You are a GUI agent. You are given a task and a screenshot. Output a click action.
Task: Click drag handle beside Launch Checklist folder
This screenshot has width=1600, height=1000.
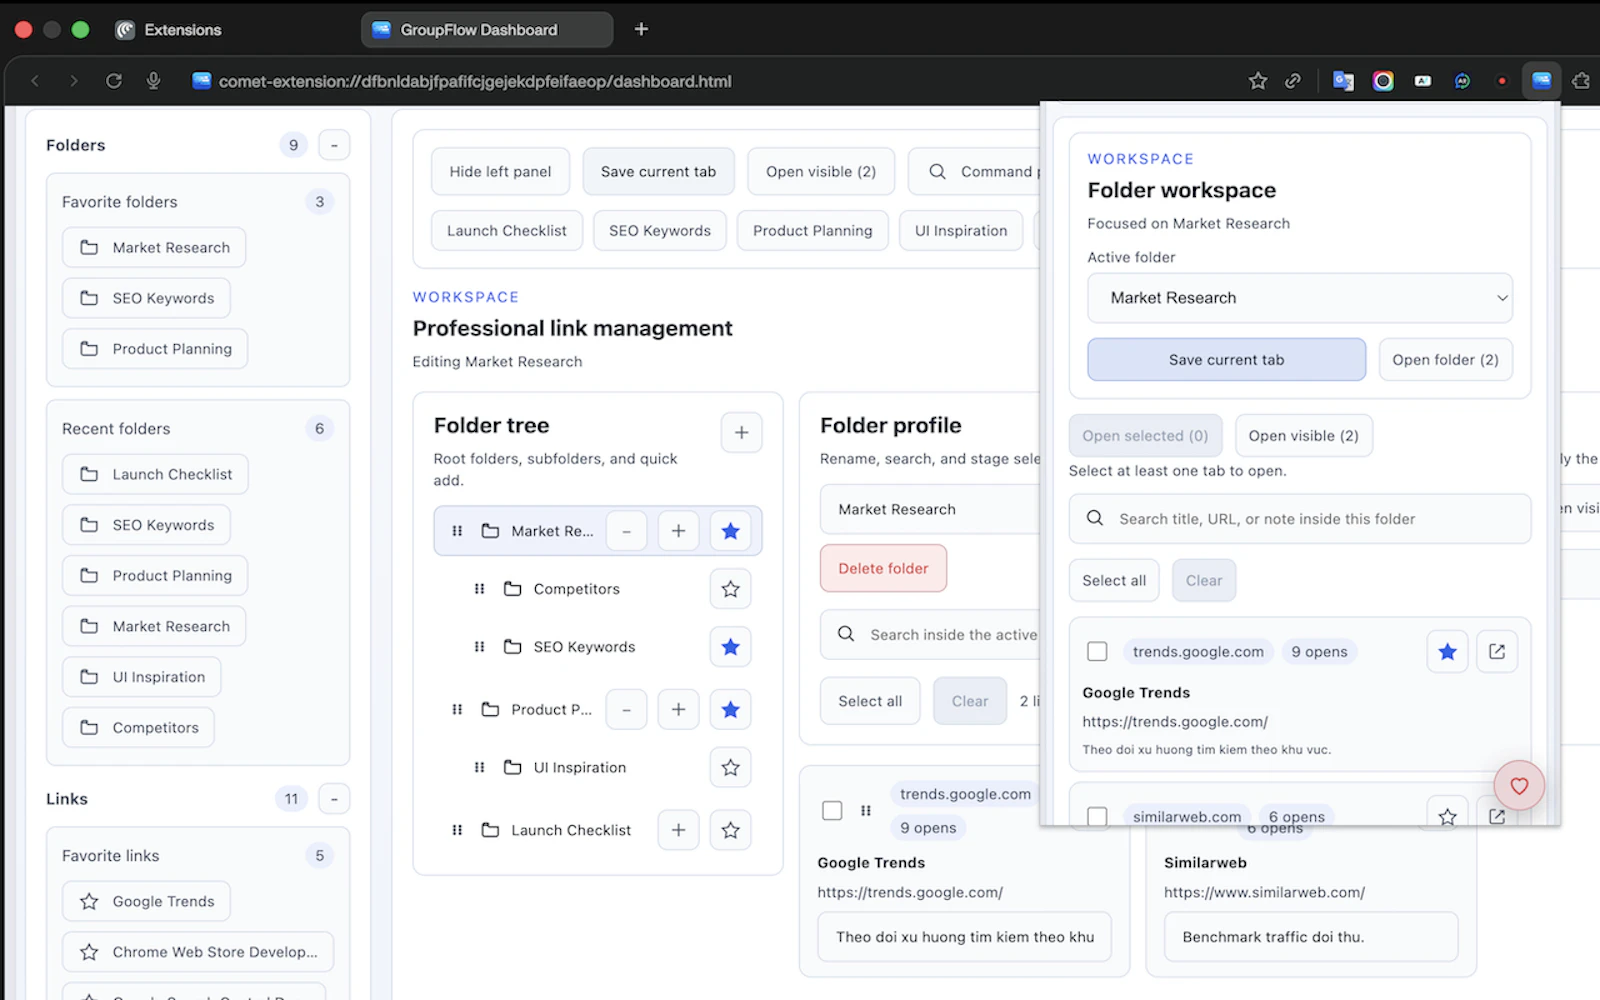457,830
